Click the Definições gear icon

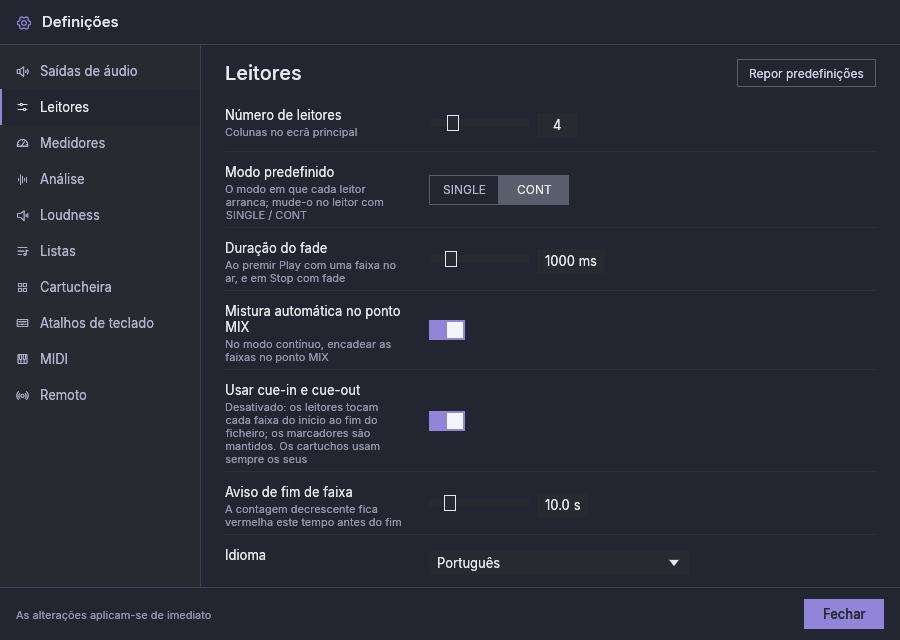(x=24, y=23)
